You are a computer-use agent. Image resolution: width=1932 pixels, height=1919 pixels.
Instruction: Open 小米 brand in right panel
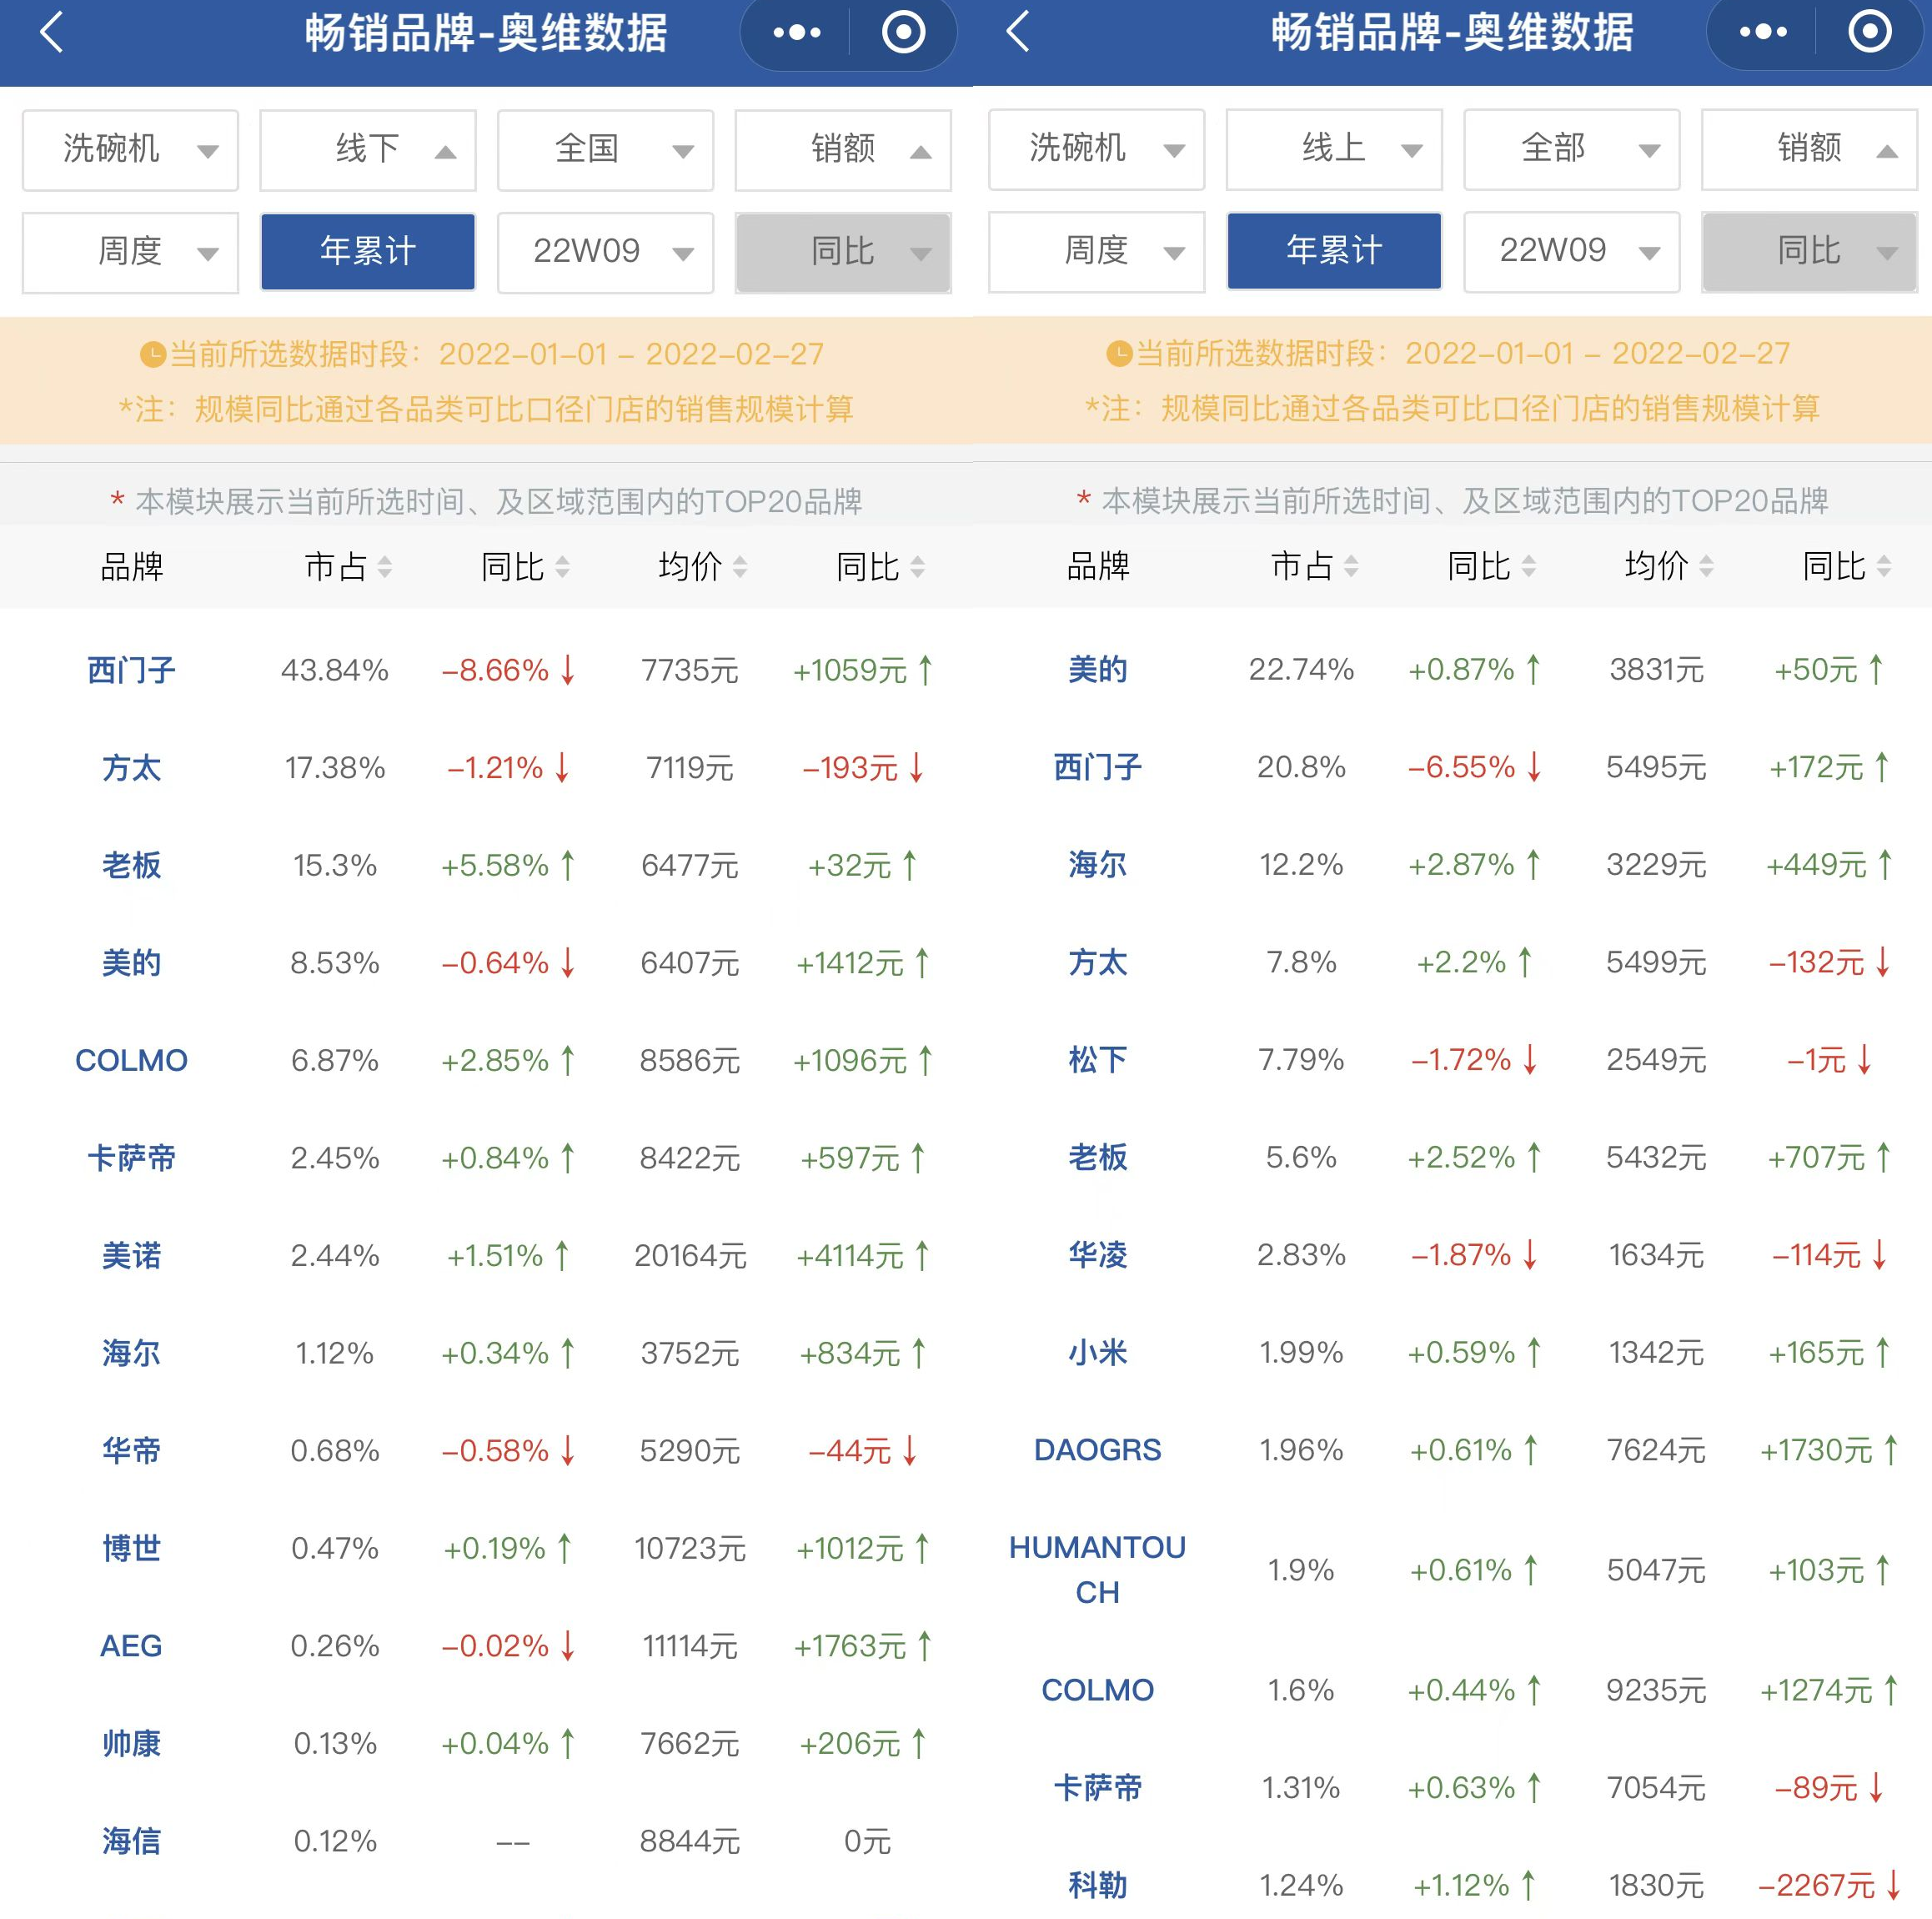(1097, 1352)
